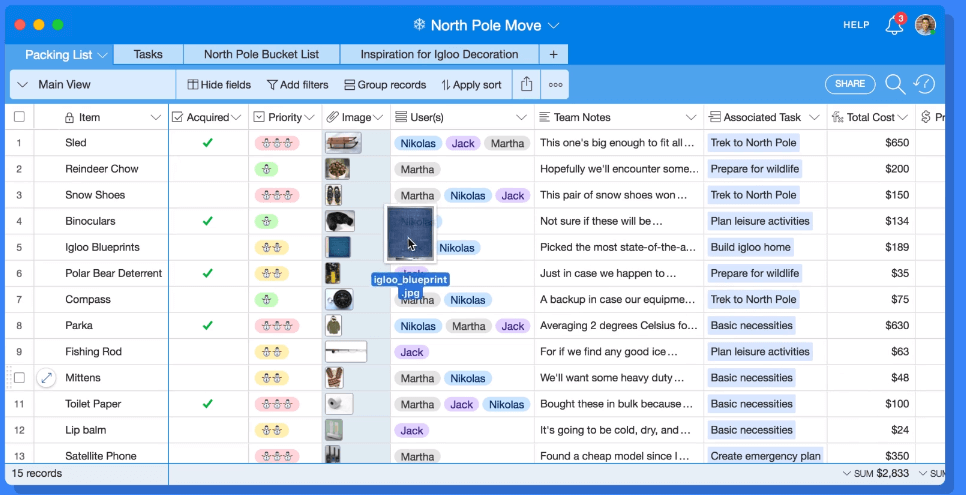Click the lock icon in Item header
This screenshot has width=966, height=495.
70,117
